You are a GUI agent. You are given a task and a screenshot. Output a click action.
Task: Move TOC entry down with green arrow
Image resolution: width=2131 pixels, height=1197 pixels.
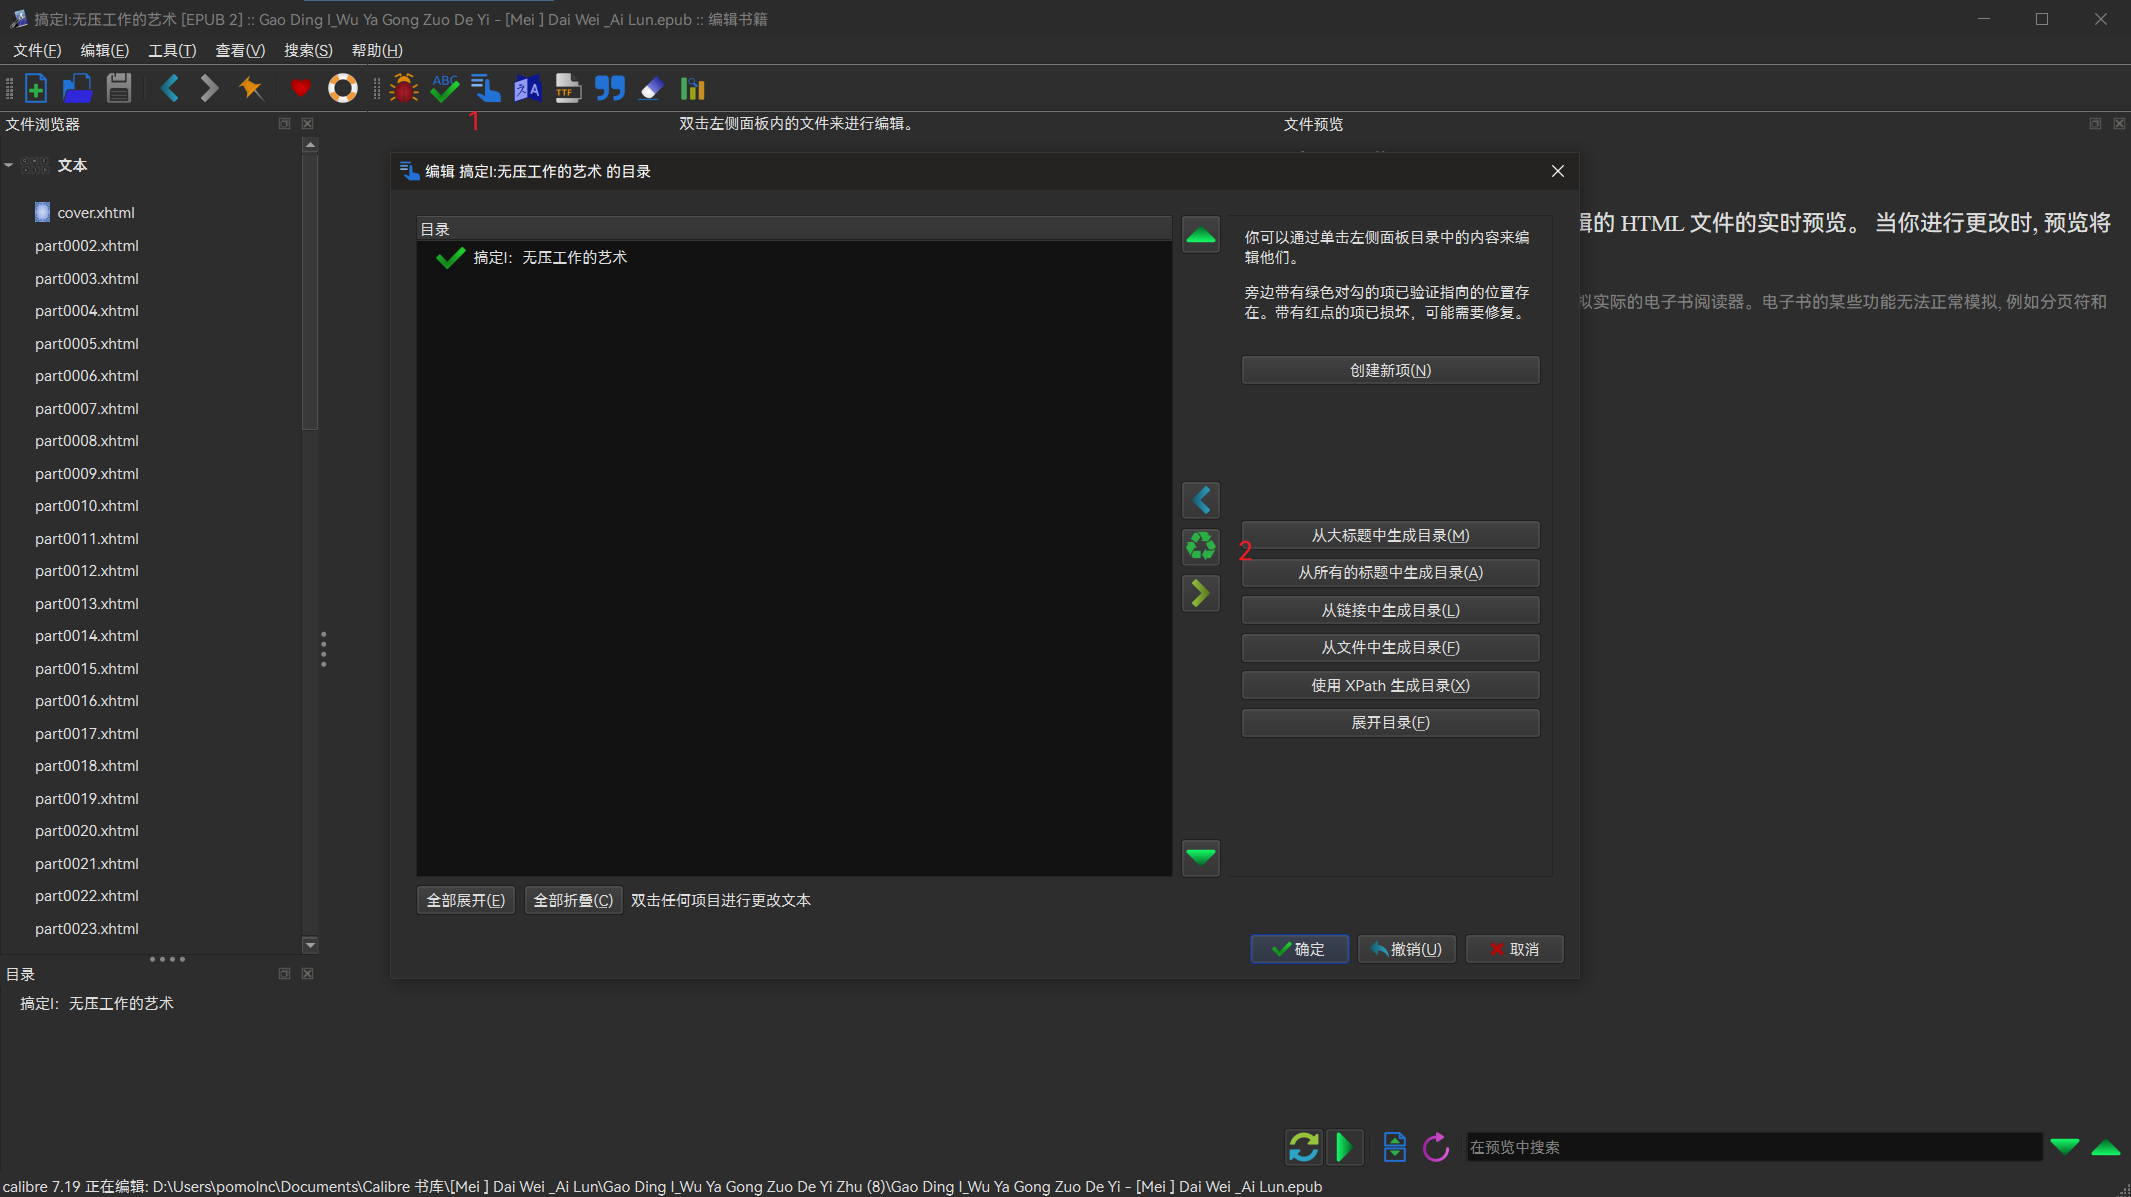[1200, 857]
